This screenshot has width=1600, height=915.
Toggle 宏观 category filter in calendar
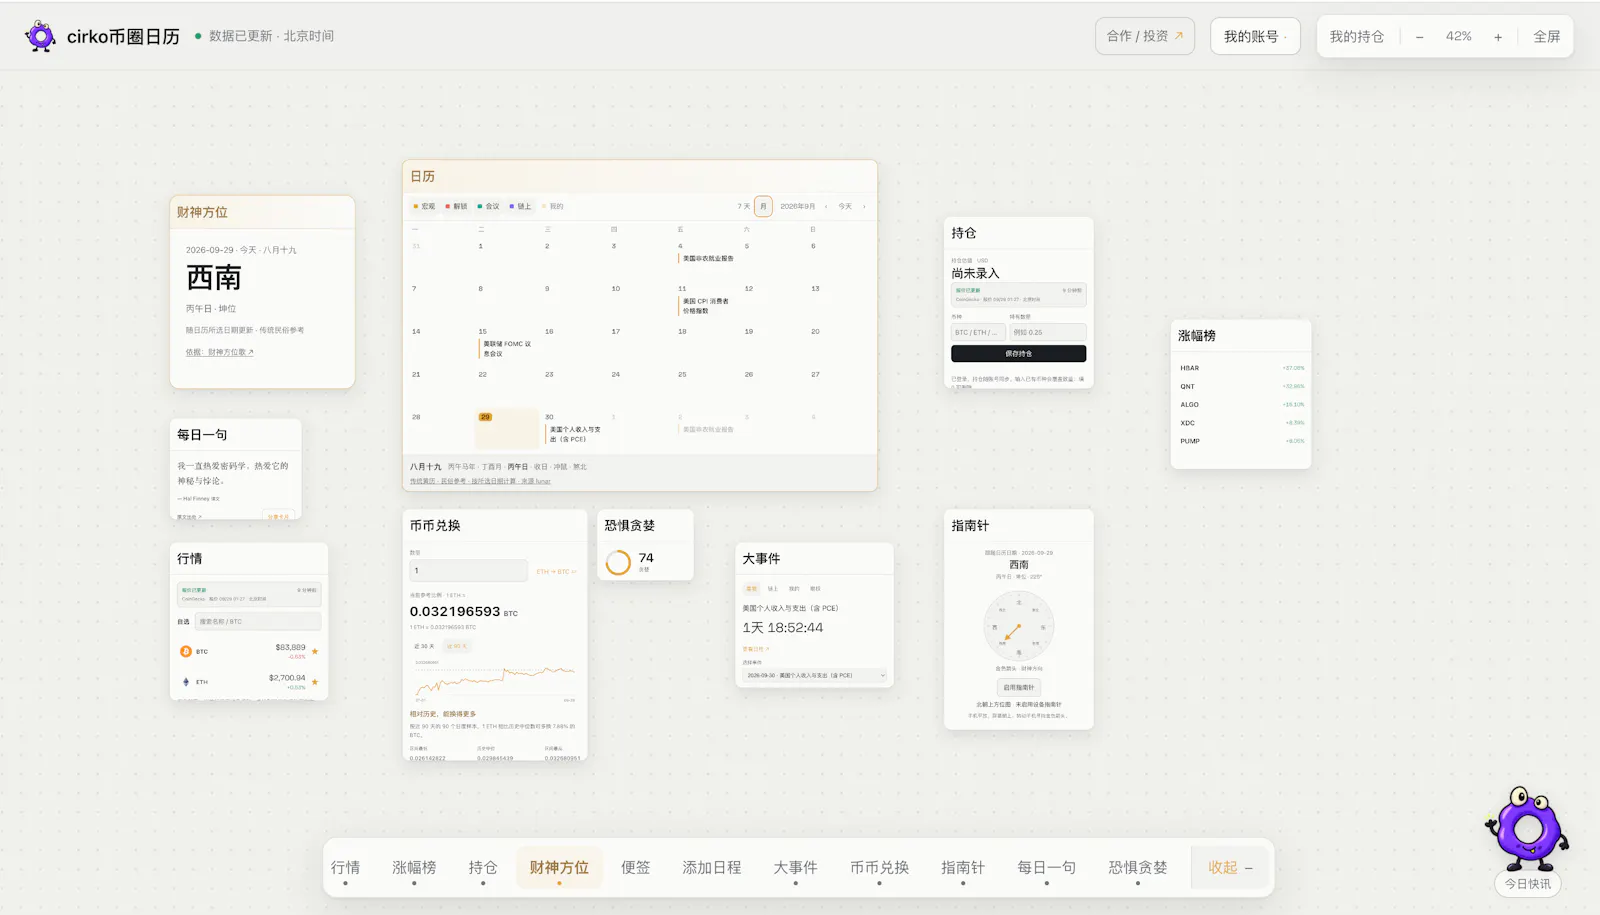click(x=425, y=206)
